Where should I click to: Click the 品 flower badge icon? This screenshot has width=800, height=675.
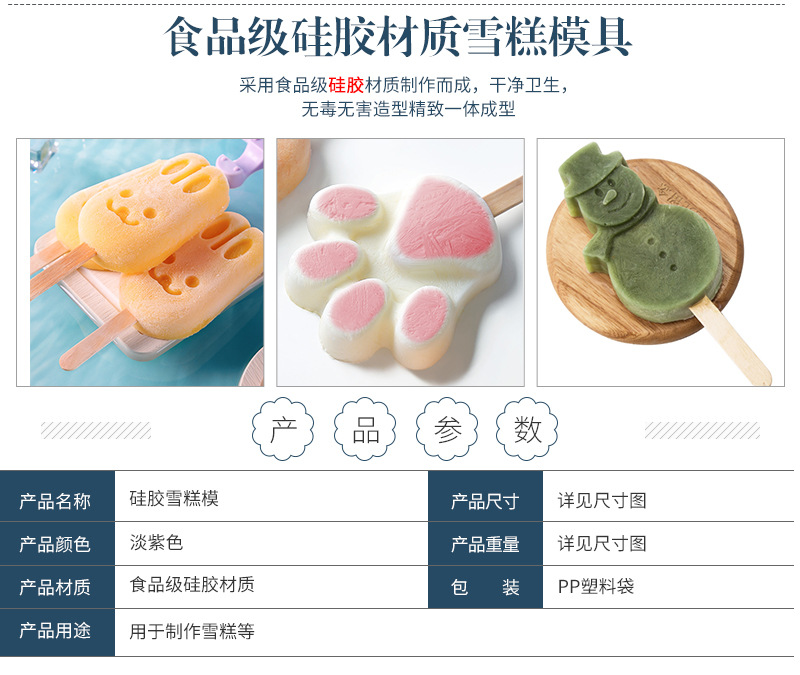(x=365, y=429)
